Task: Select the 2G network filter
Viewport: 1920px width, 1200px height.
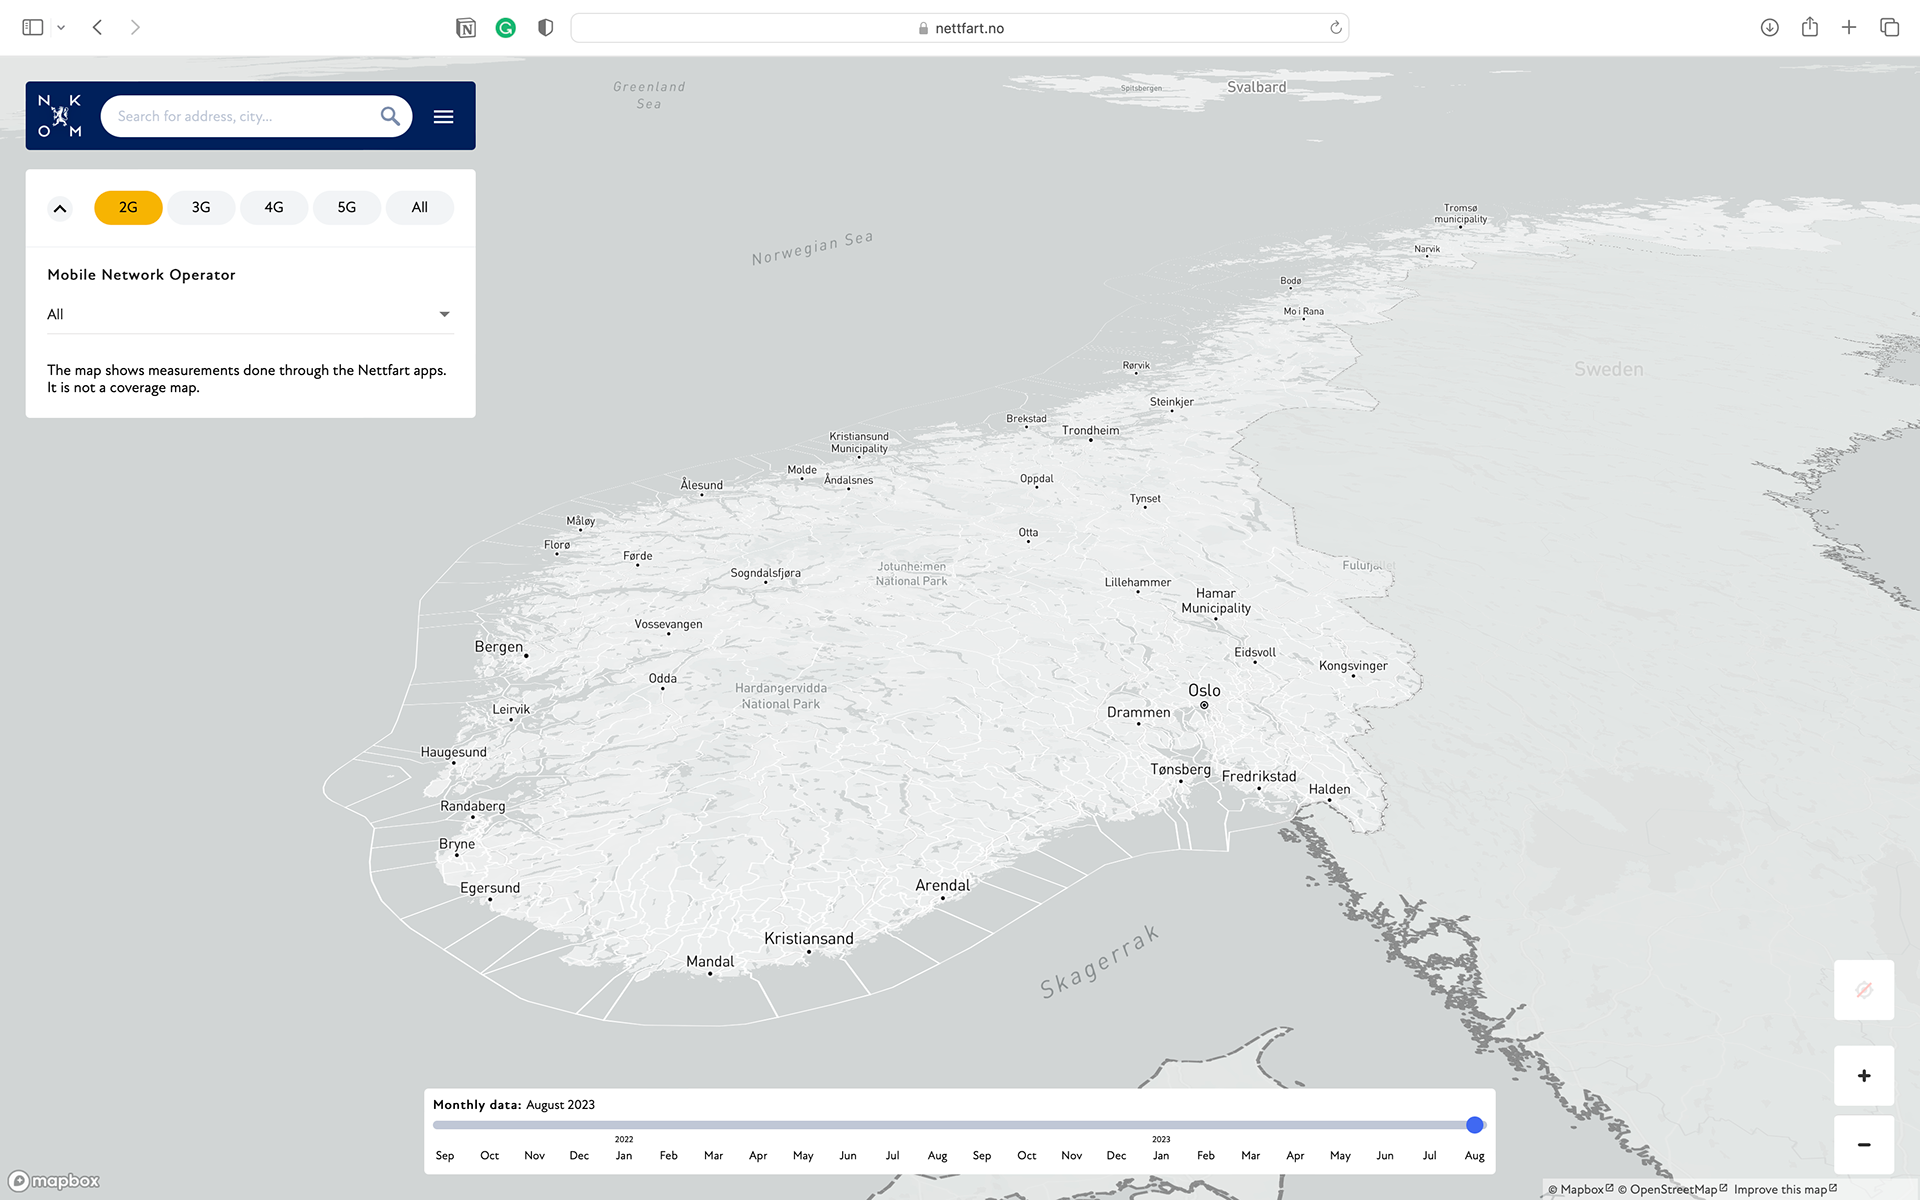Action: pyautogui.click(x=128, y=207)
